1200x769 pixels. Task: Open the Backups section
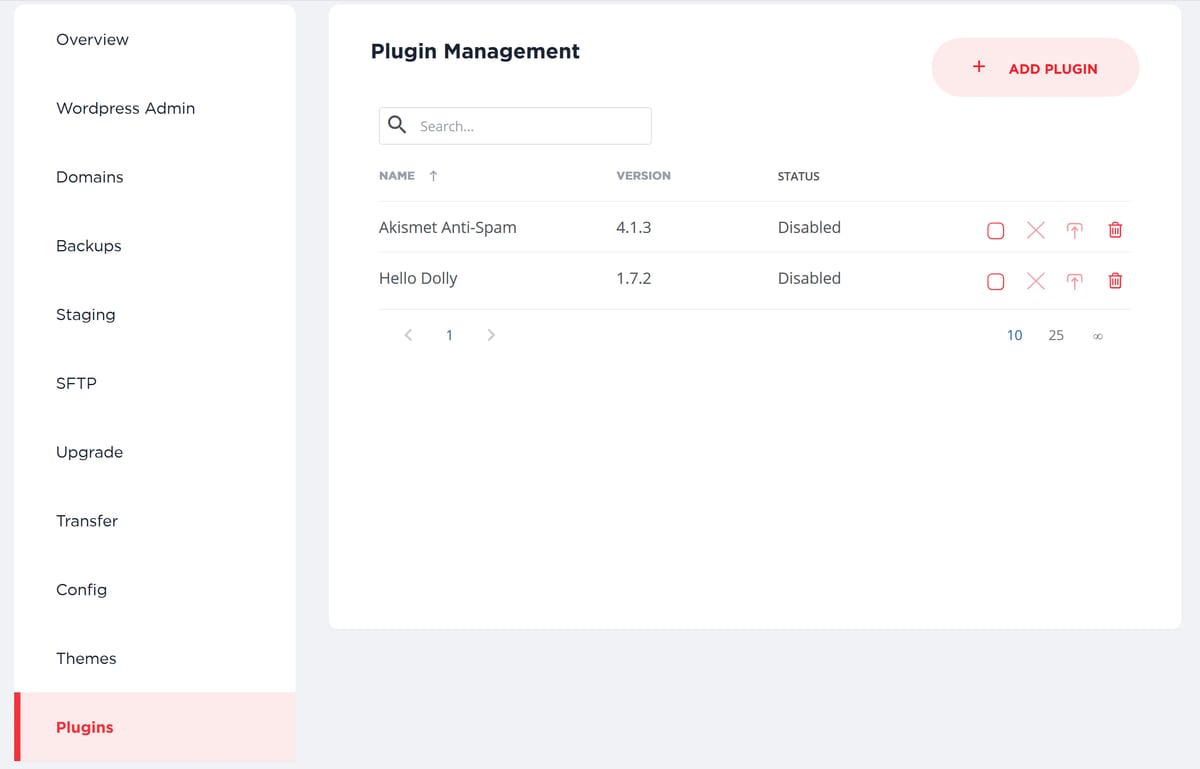click(x=88, y=246)
